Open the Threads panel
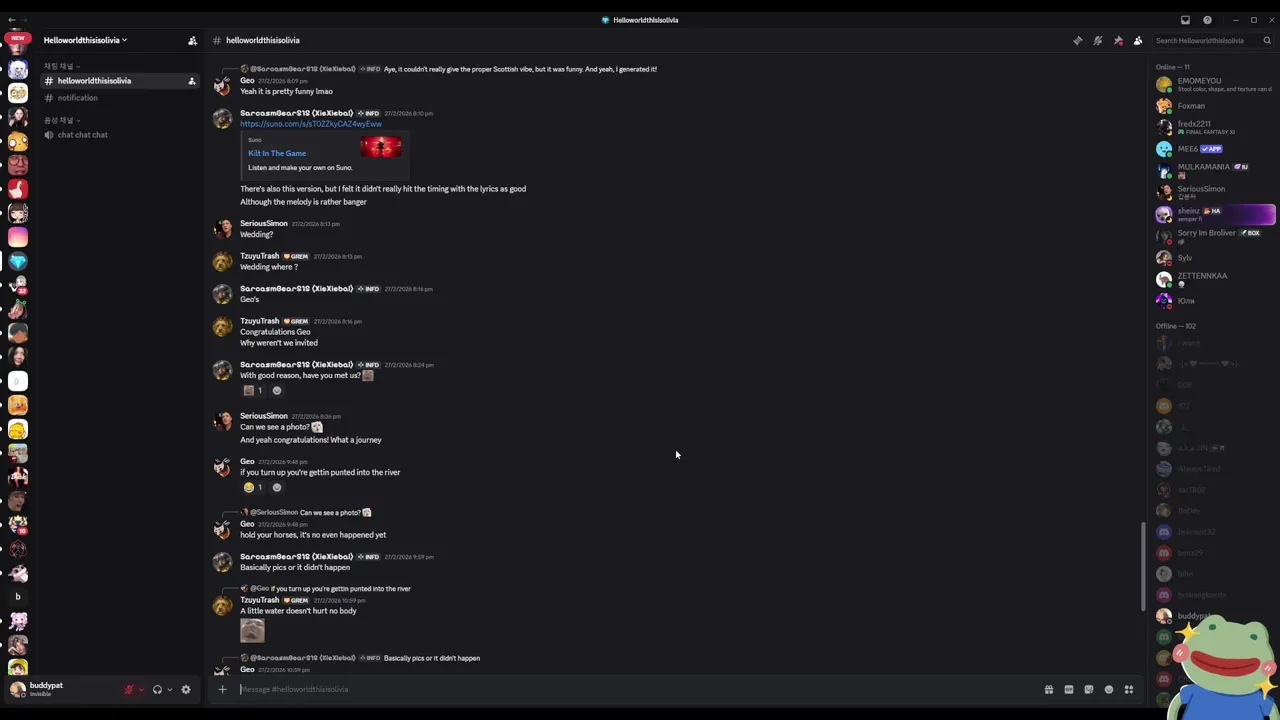The height and width of the screenshot is (720, 1280). click(1077, 41)
